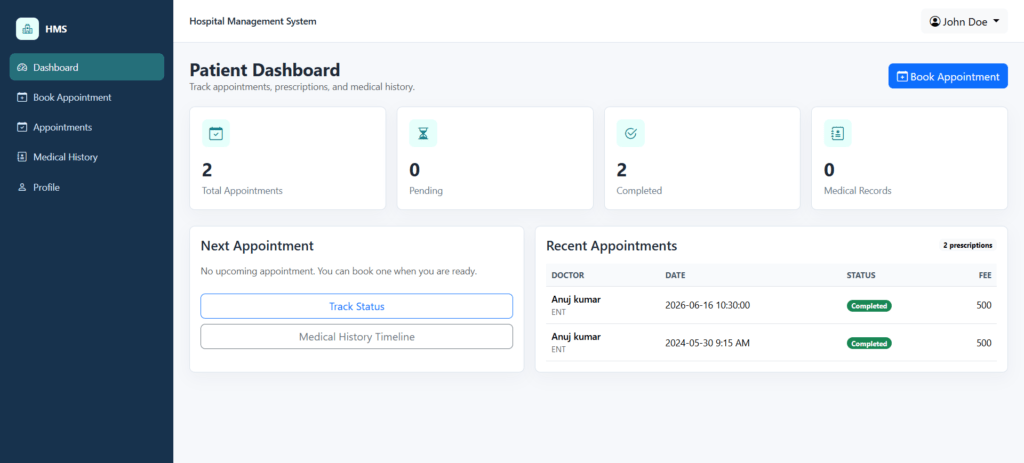Image resolution: width=1024 pixels, height=463 pixels.
Task: Click the Medical History Timeline button
Action: tap(357, 337)
